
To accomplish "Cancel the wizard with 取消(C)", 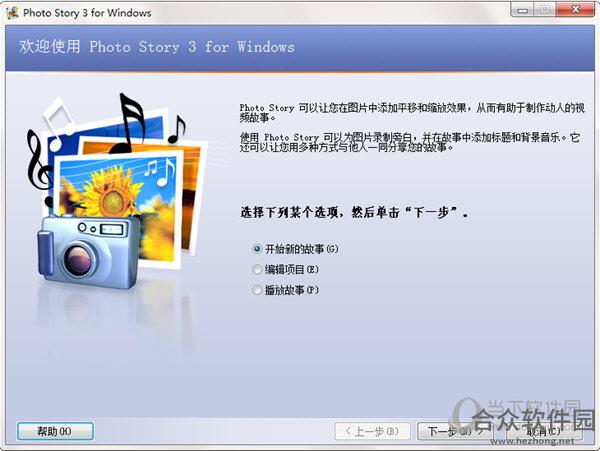I will pyautogui.click(x=545, y=431).
